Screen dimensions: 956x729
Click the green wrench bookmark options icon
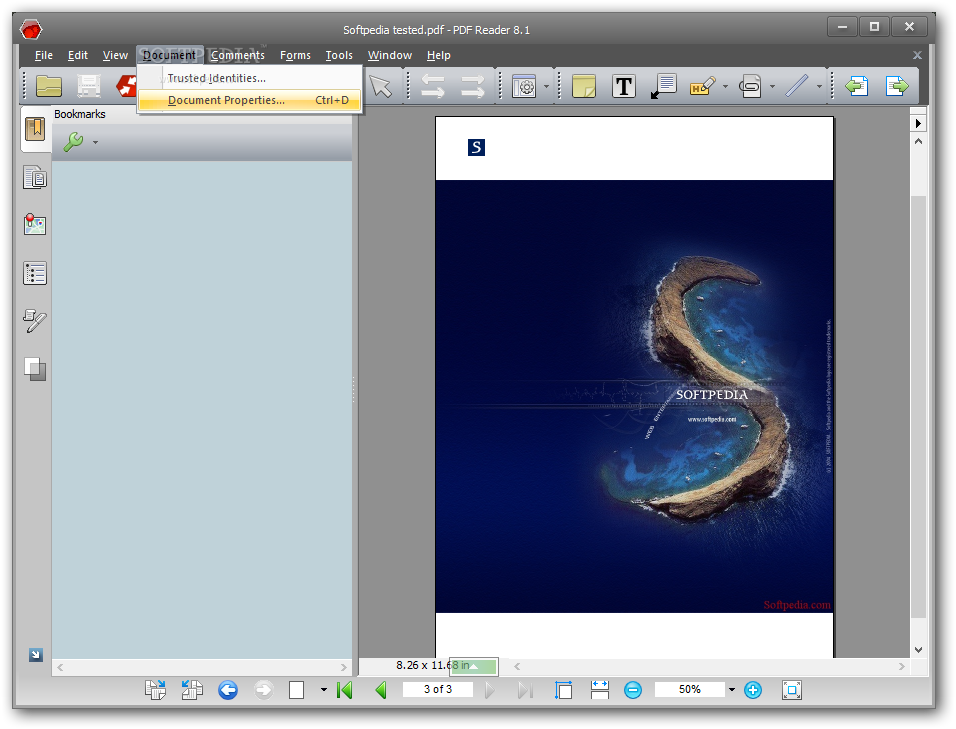click(73, 142)
